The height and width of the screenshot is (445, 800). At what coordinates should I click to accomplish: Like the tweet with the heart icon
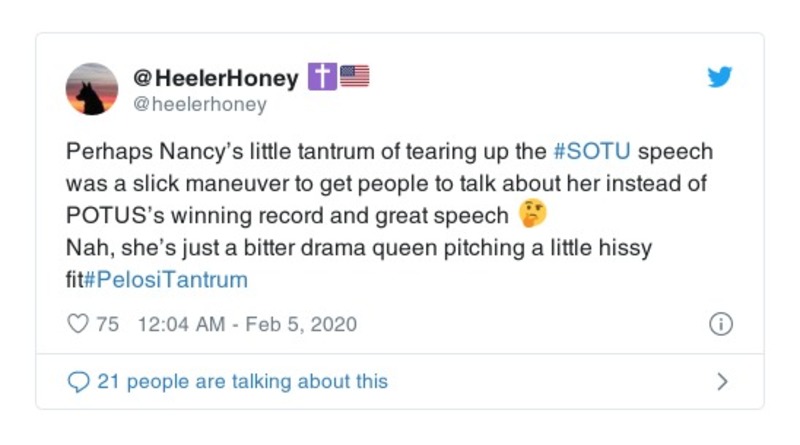(77, 324)
